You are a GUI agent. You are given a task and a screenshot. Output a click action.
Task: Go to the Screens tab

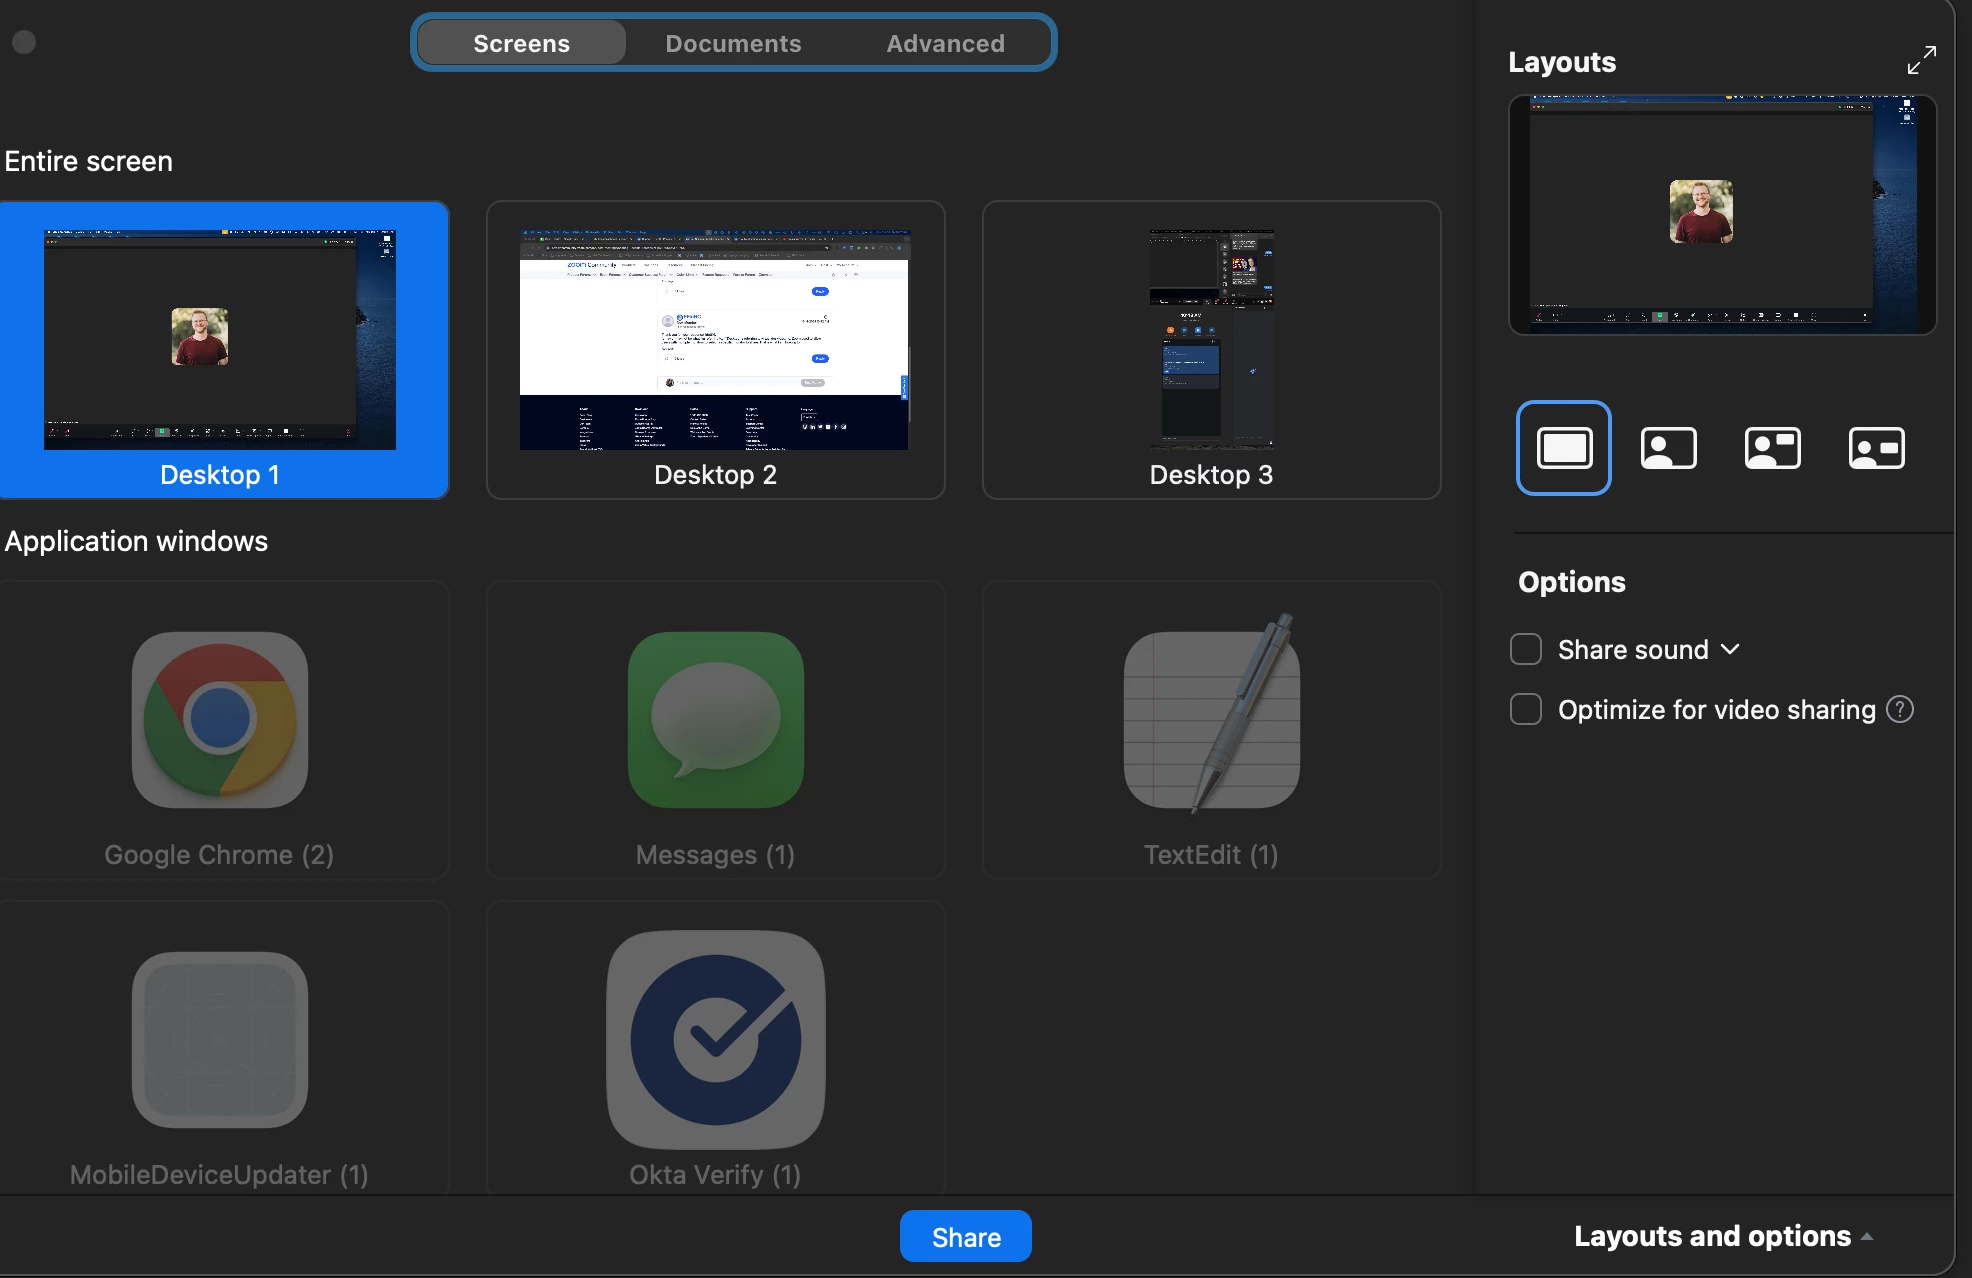[x=521, y=43]
